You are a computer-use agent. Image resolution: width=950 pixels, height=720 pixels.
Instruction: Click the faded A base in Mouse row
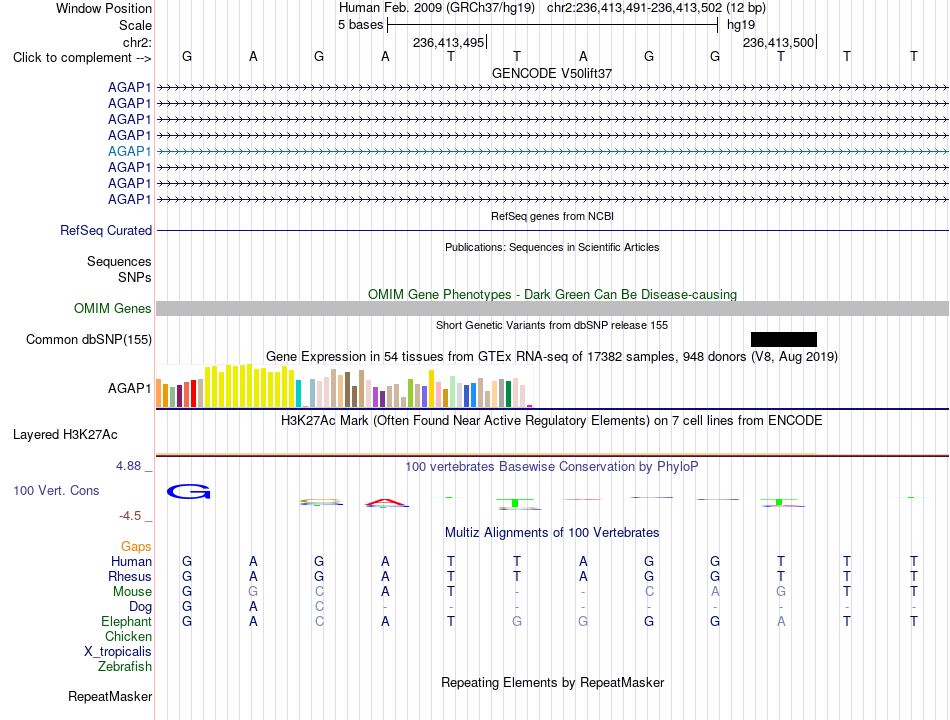tap(715, 592)
